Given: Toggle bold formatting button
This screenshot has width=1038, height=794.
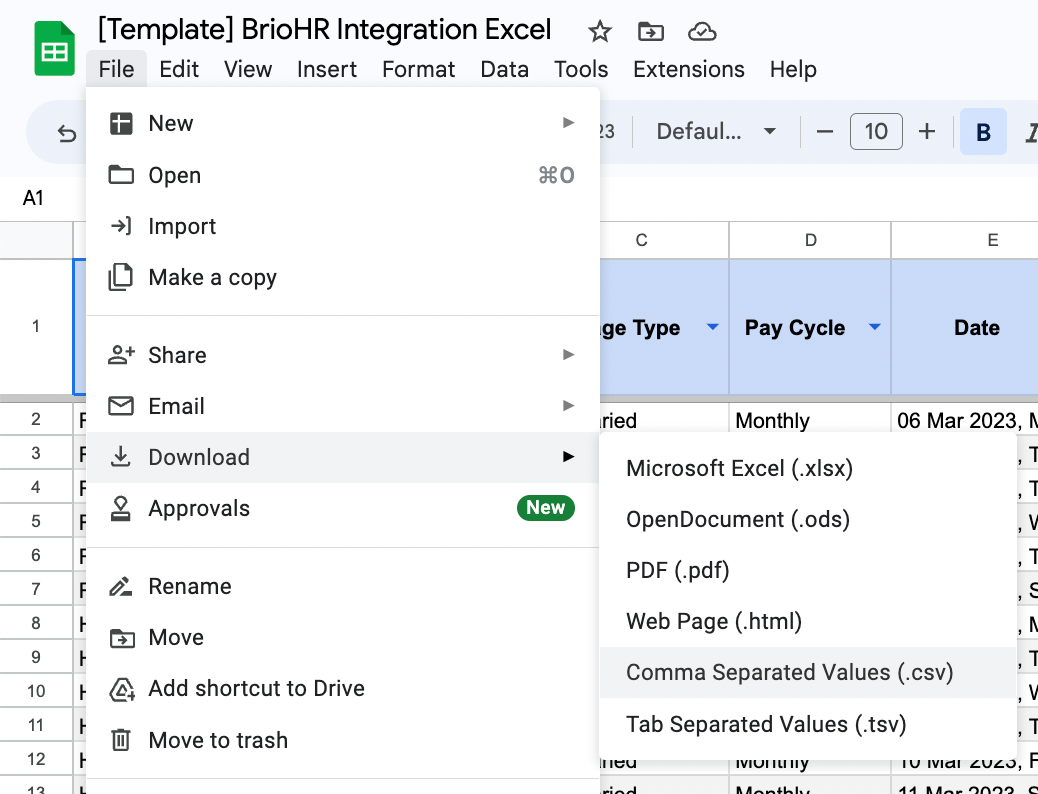Looking at the screenshot, I should (983, 132).
